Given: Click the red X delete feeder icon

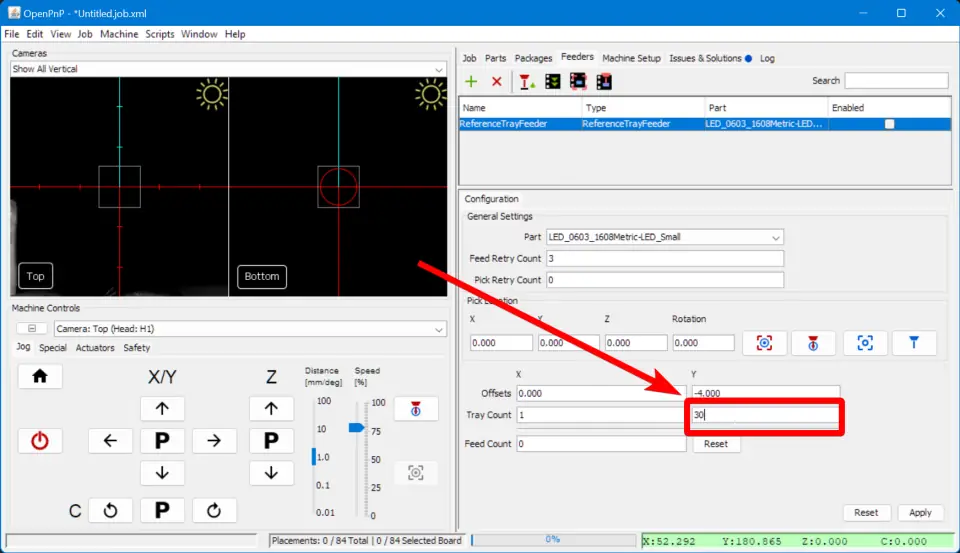Looking at the screenshot, I should pos(496,81).
